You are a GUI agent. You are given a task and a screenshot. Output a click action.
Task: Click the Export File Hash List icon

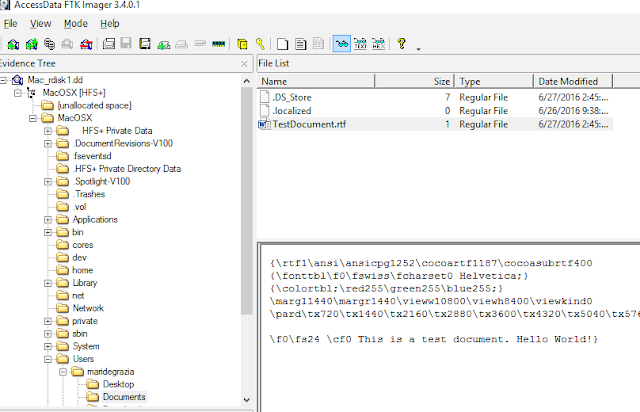pyautogui.click(x=300, y=44)
